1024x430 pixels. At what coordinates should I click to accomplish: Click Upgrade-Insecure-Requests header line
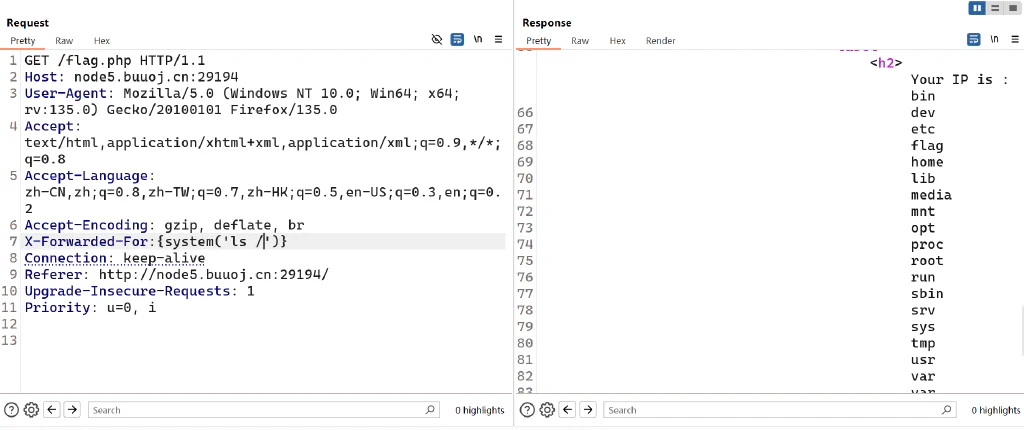point(140,291)
